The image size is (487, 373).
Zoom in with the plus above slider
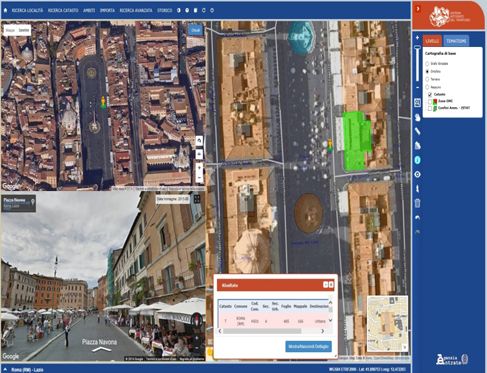tap(417, 38)
